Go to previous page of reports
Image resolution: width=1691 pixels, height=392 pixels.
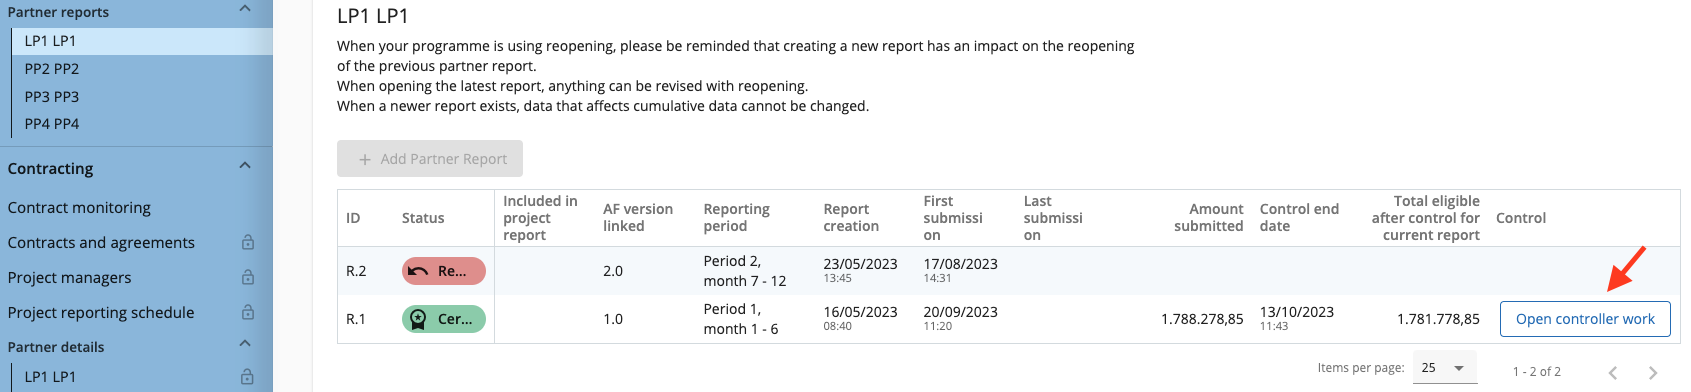coord(1613,372)
